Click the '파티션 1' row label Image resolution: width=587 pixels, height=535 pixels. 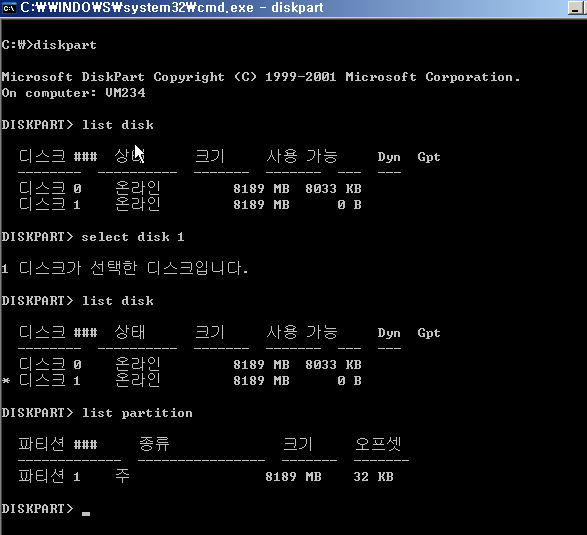click(x=49, y=476)
